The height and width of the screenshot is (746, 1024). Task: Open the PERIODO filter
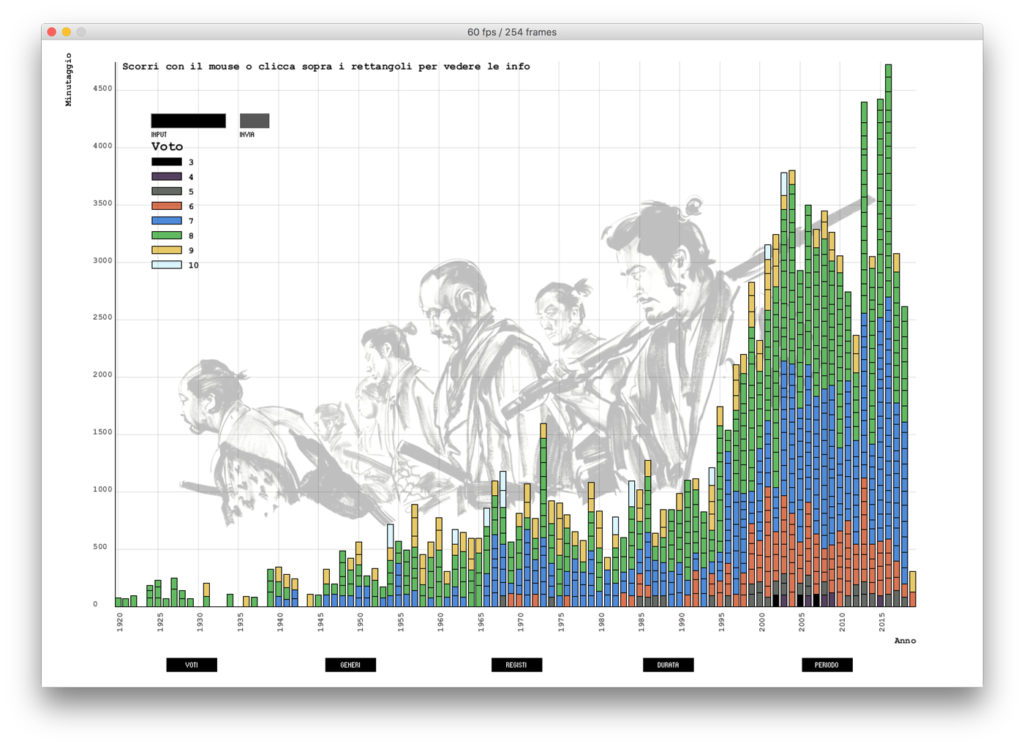(826, 664)
